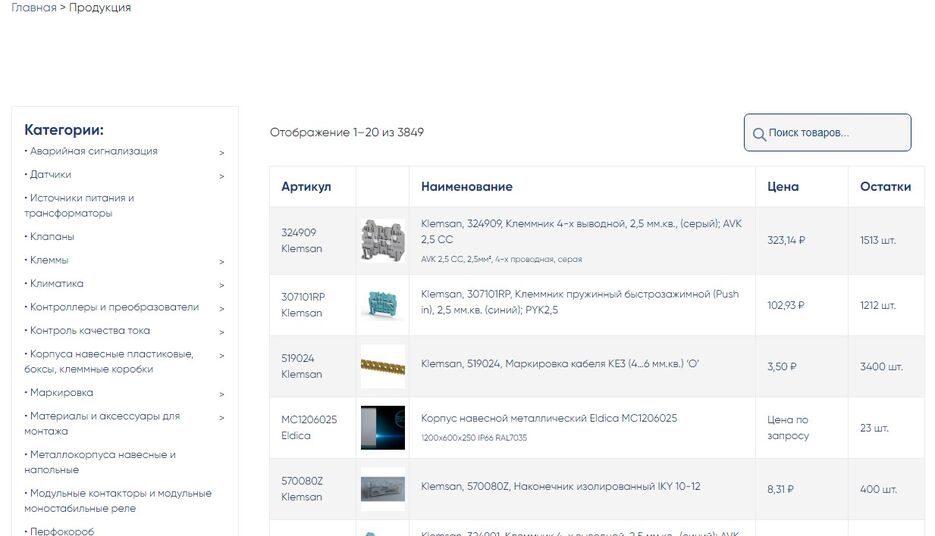Click the Цена column header
This screenshot has width=935, height=536.
click(x=782, y=187)
